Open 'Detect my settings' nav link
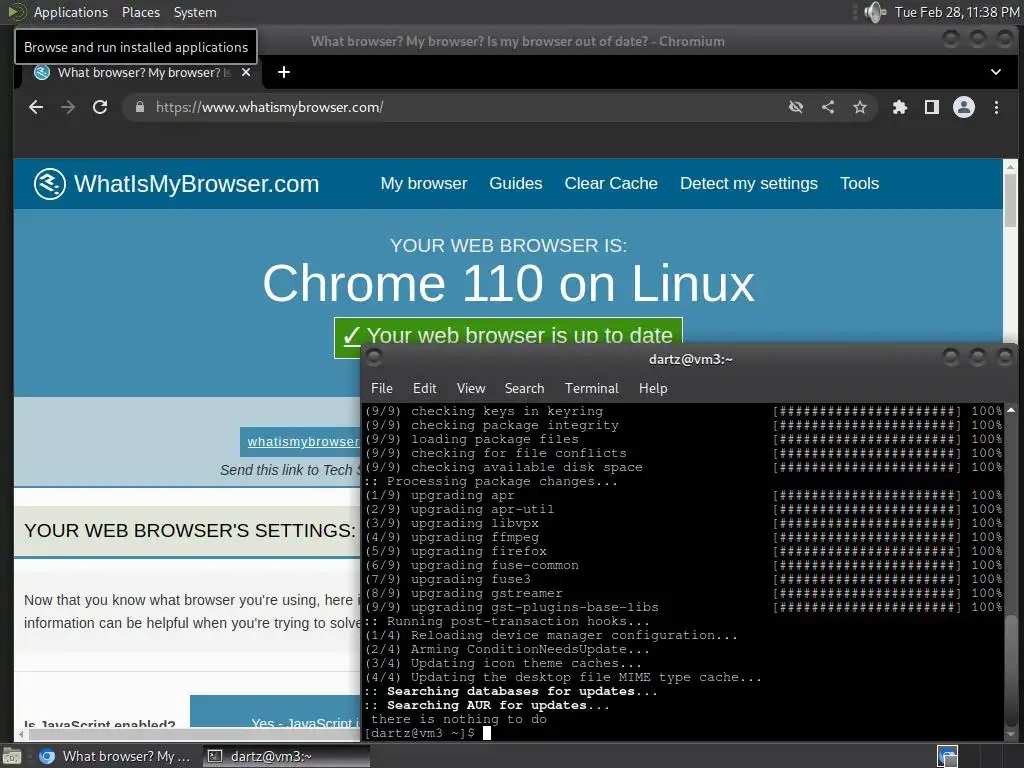1024x768 pixels. point(748,184)
